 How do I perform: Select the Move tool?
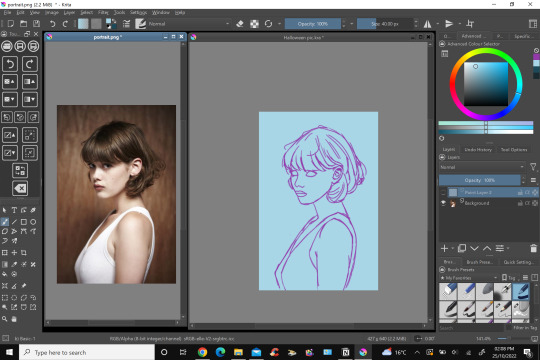point(14,253)
